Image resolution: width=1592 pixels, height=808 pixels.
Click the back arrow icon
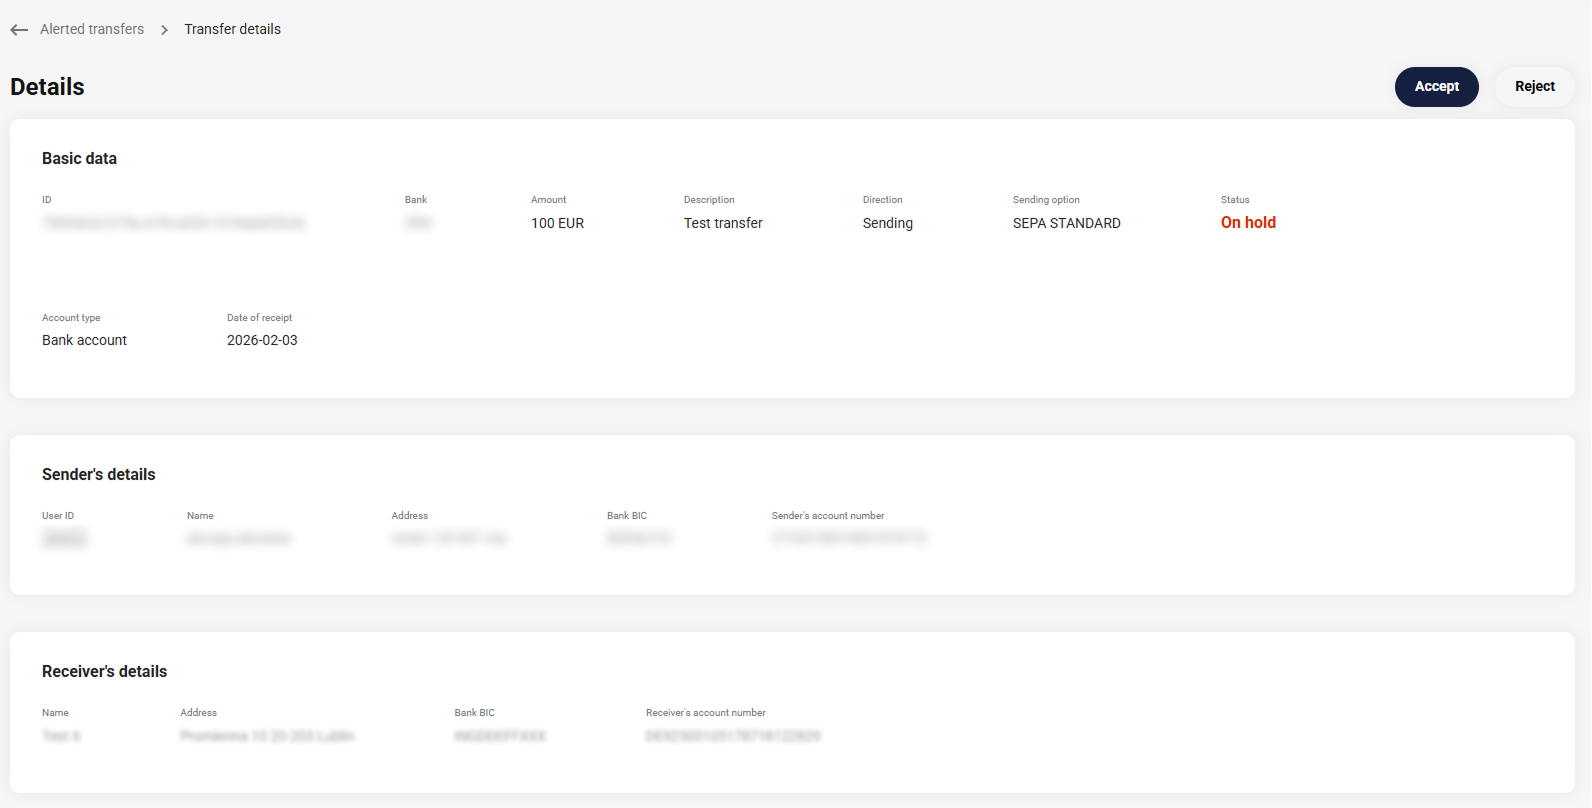19,30
